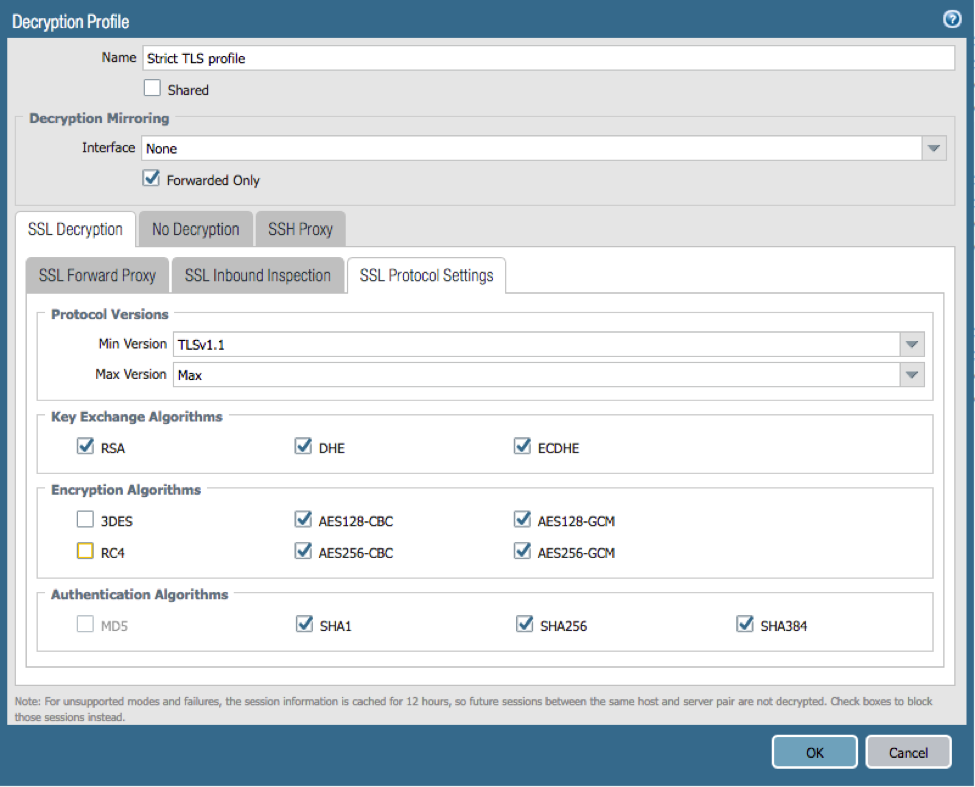Enable 3DES encryption algorithm
This screenshot has height=787, width=975.
pyautogui.click(x=85, y=520)
